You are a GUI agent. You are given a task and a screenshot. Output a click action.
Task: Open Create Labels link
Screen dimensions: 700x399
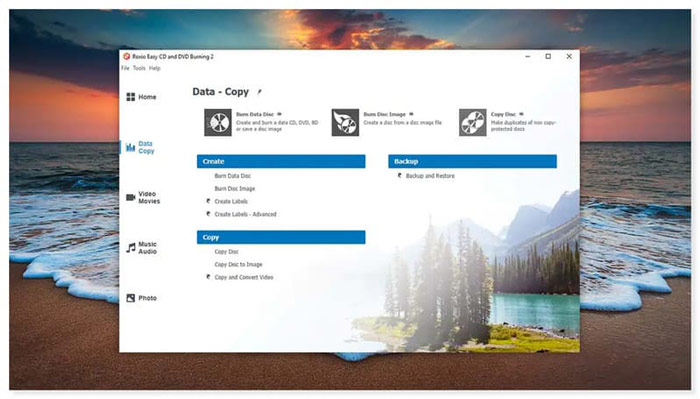[231, 202]
